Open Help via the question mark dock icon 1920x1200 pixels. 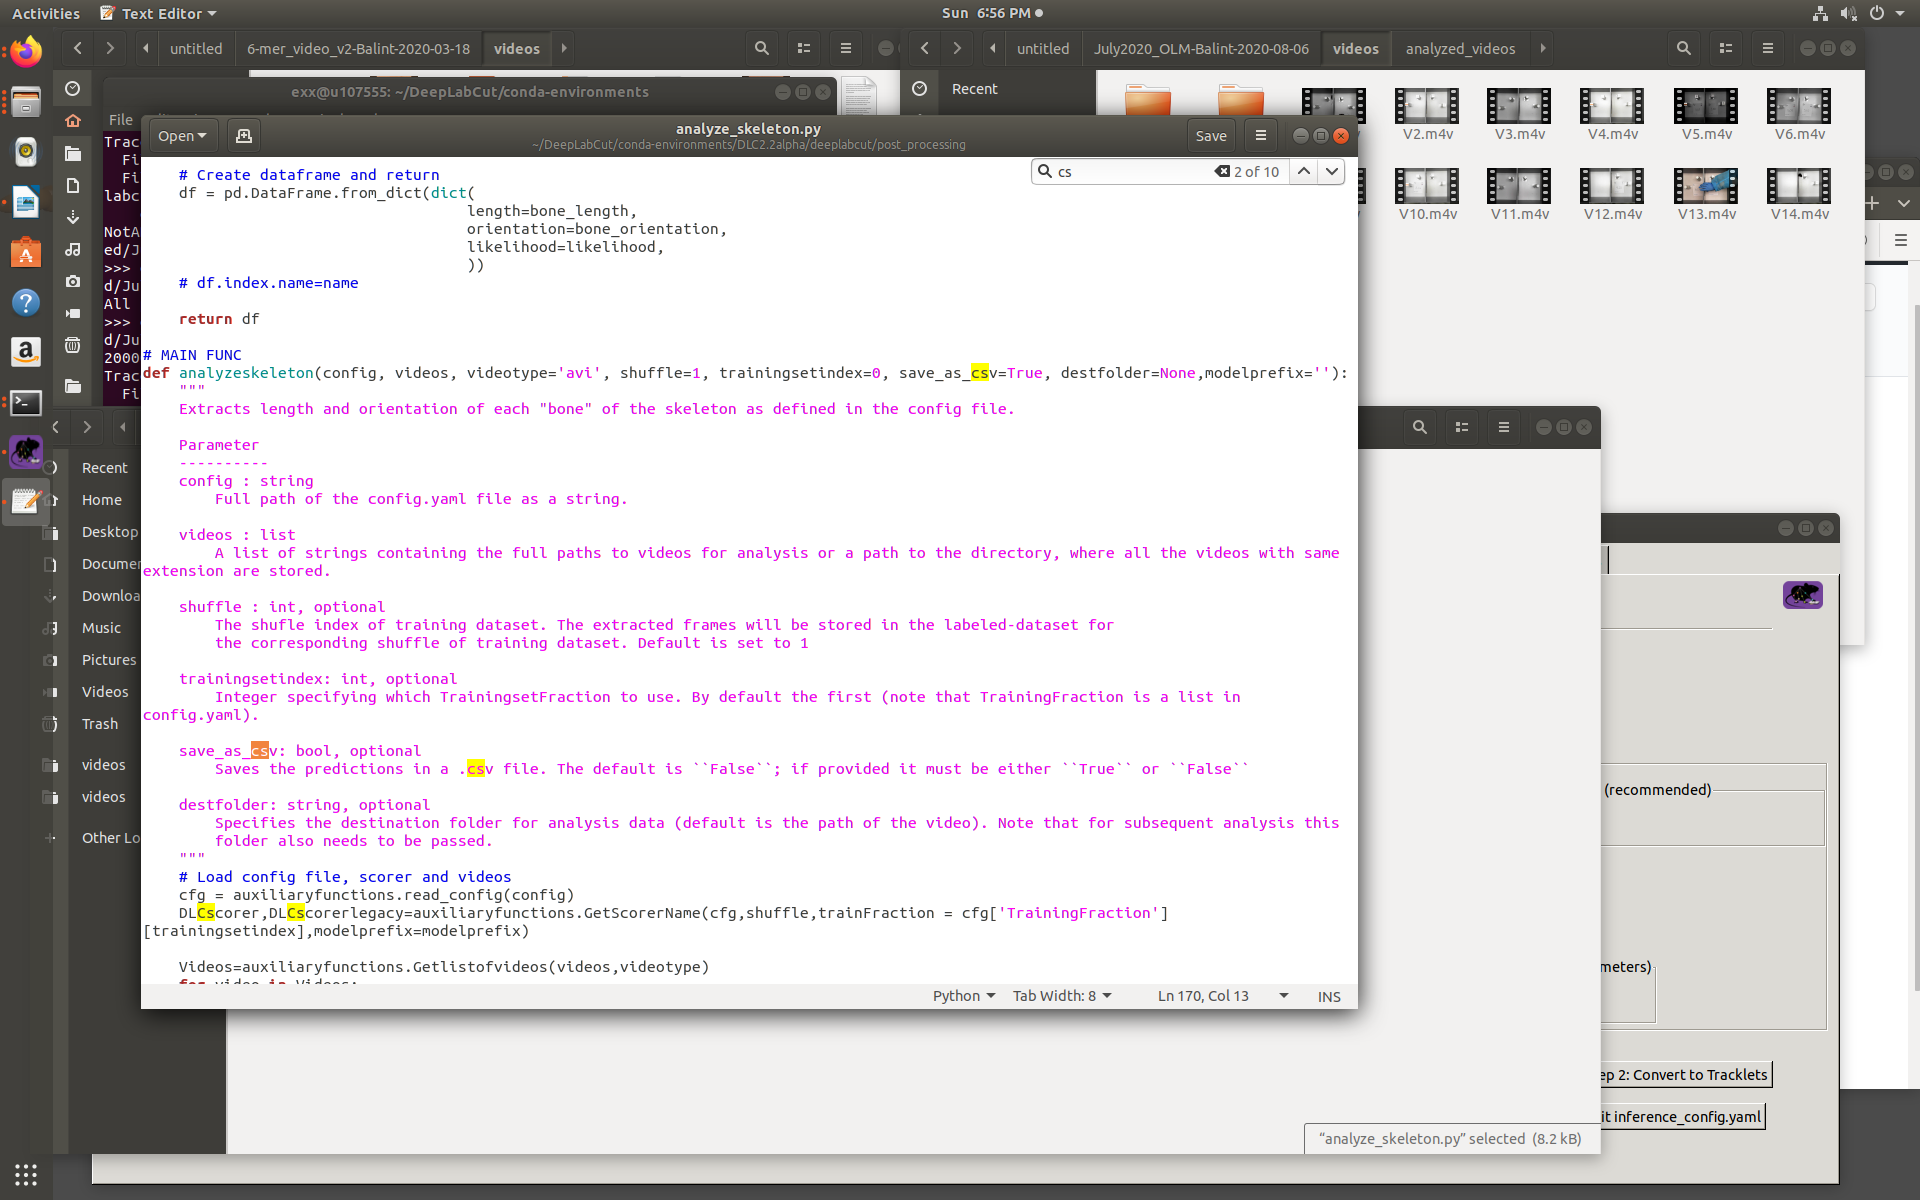(25, 302)
